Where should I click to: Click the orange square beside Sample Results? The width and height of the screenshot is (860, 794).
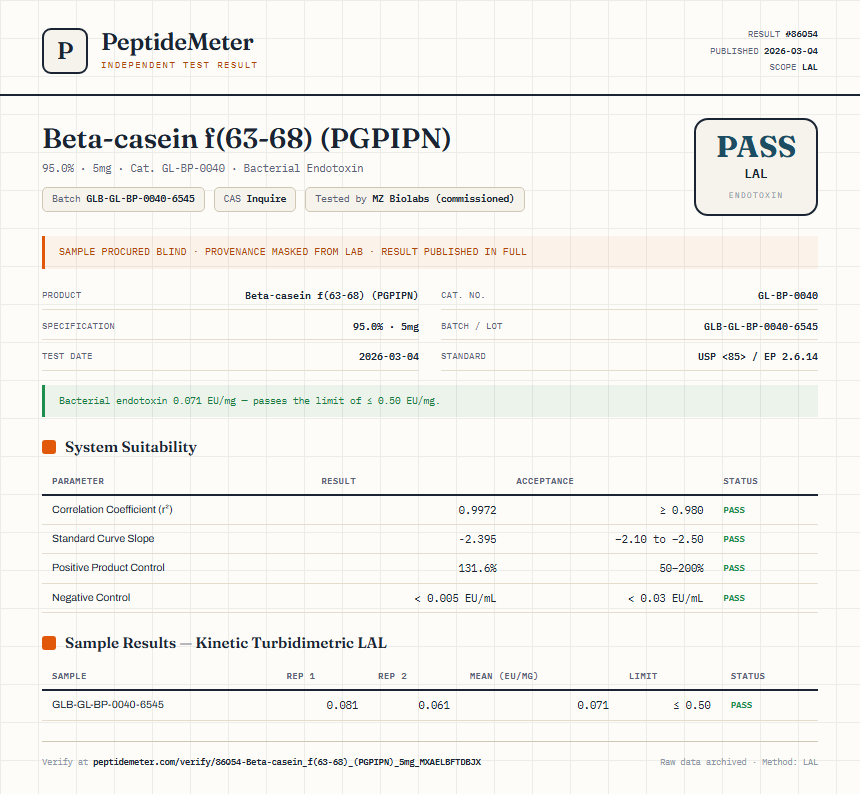(x=49, y=643)
